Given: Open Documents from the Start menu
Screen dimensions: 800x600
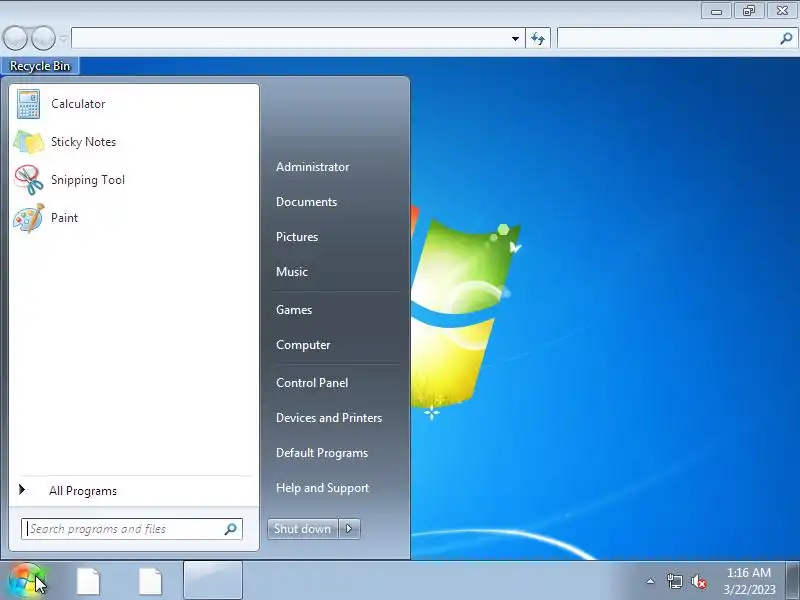Looking at the screenshot, I should [306, 202].
